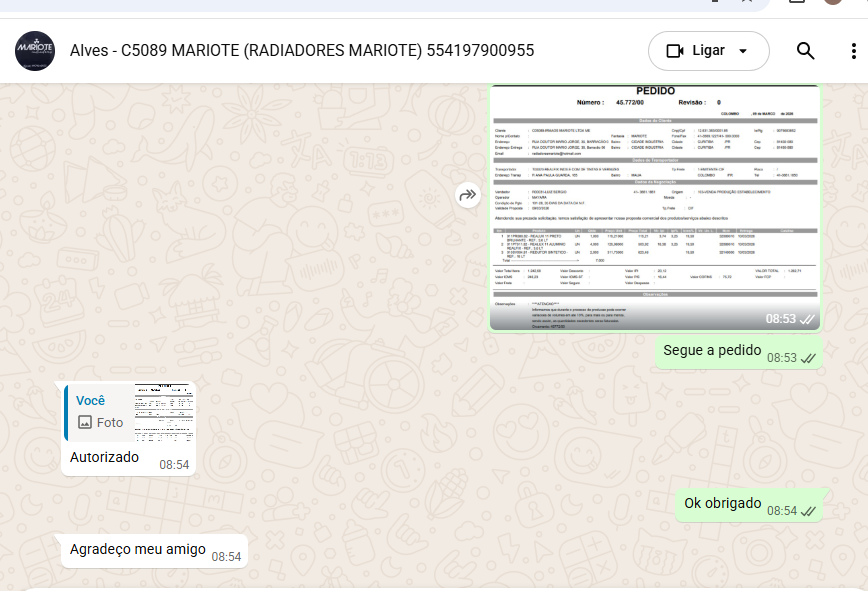868x591 pixels.
Task: Click read receipt ticks on 'Segue a pedido'
Action: coord(807,358)
